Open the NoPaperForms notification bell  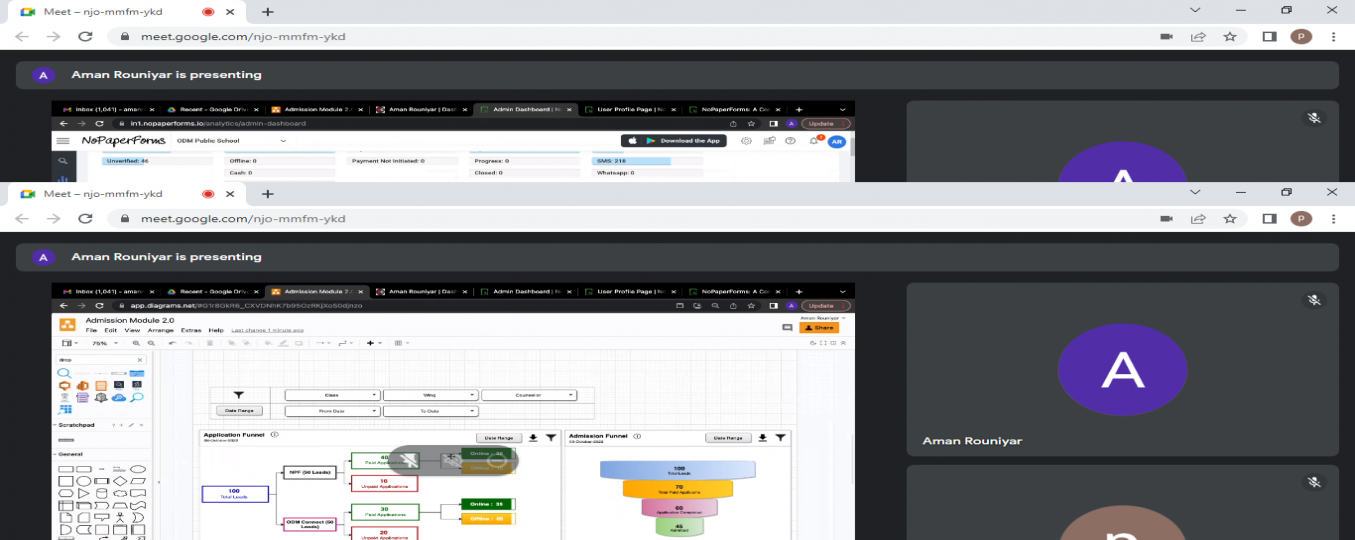[814, 141]
